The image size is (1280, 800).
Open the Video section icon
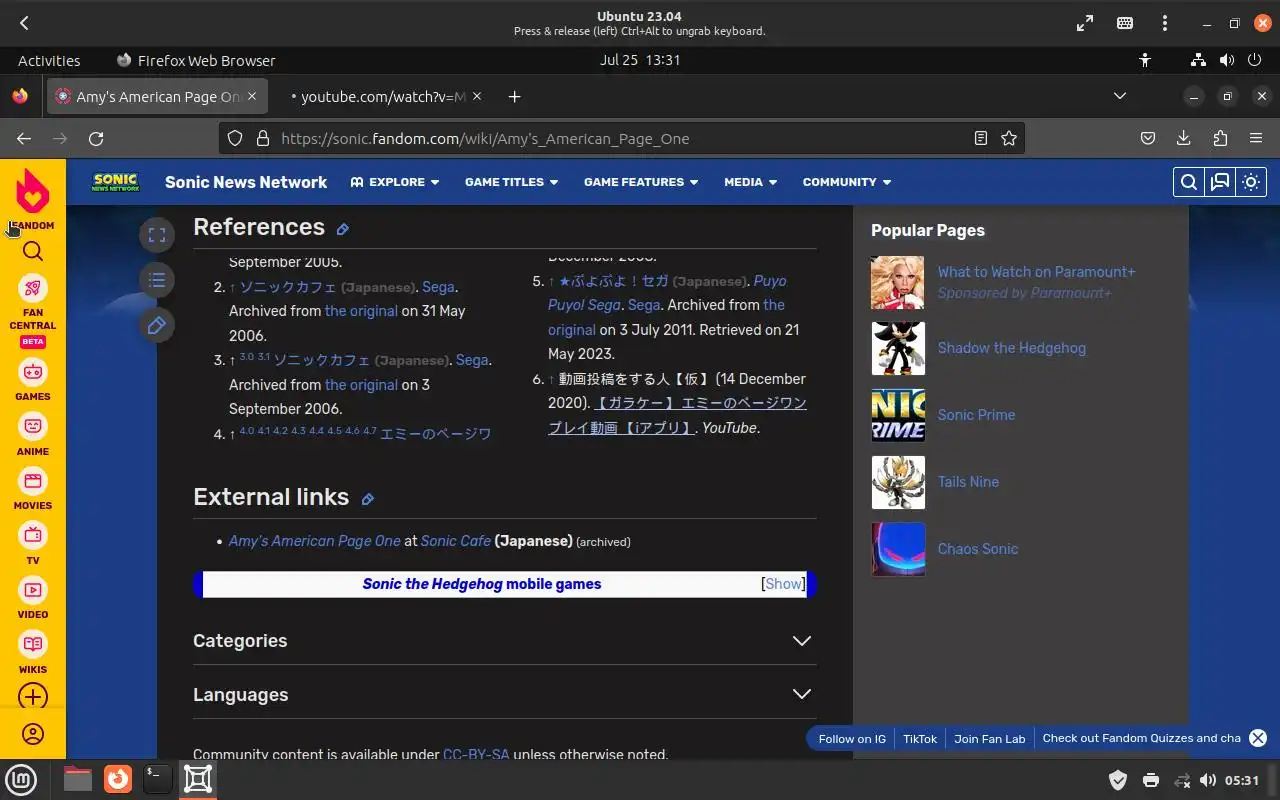pyautogui.click(x=33, y=598)
